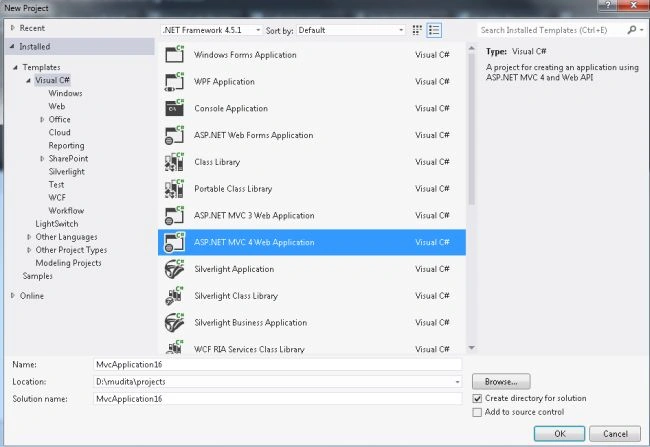Screen dimensions: 650x447
Task: Toggle Create directory for solution checkbox
Action: 477,398
